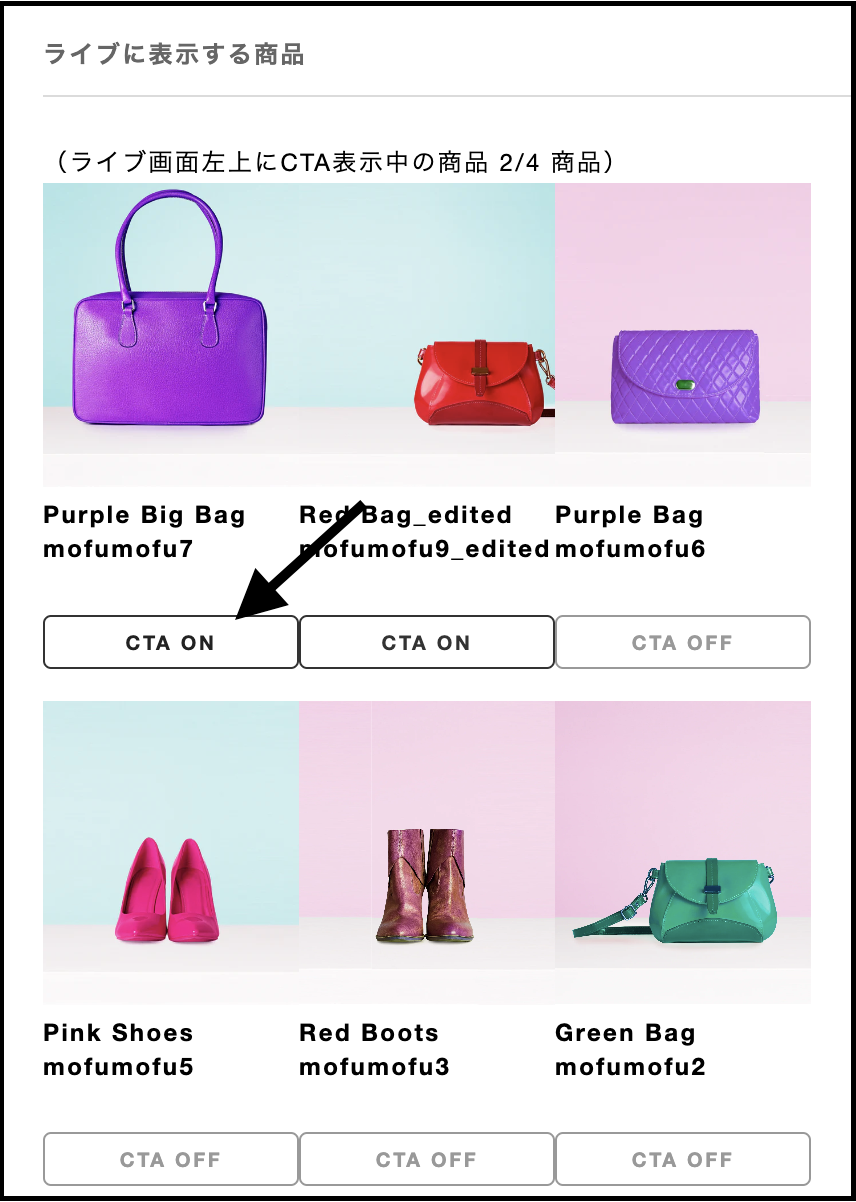Screen dimensions: 856x1202
Task: Click the Purple Big Bag product name
Action: (x=145, y=516)
